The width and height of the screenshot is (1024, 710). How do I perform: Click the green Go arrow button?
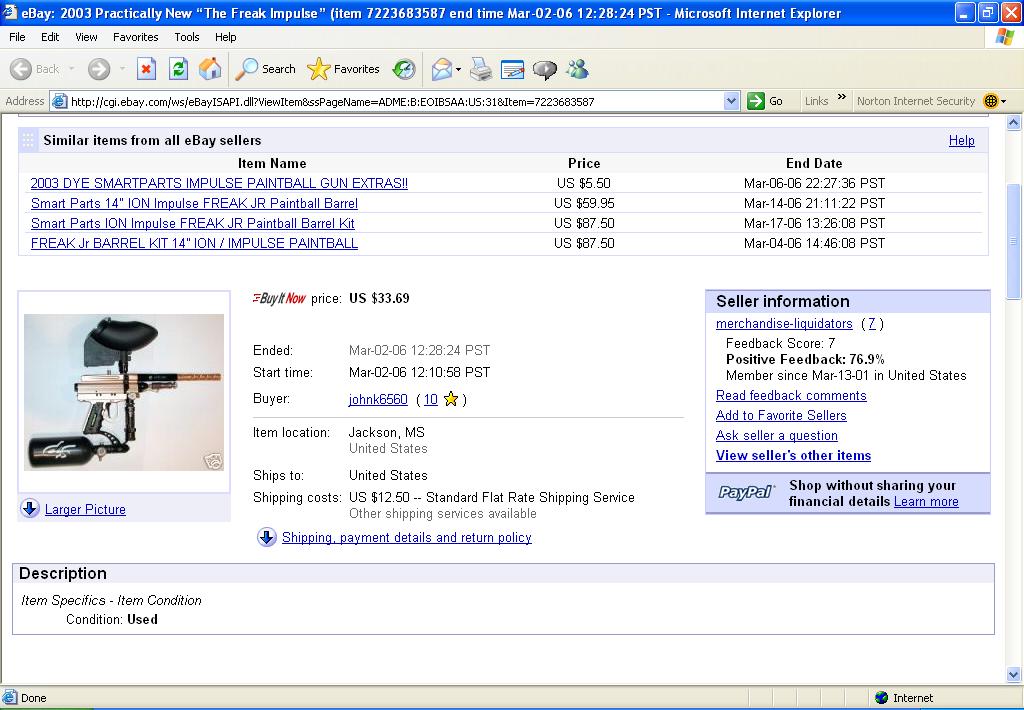pyautogui.click(x=756, y=101)
